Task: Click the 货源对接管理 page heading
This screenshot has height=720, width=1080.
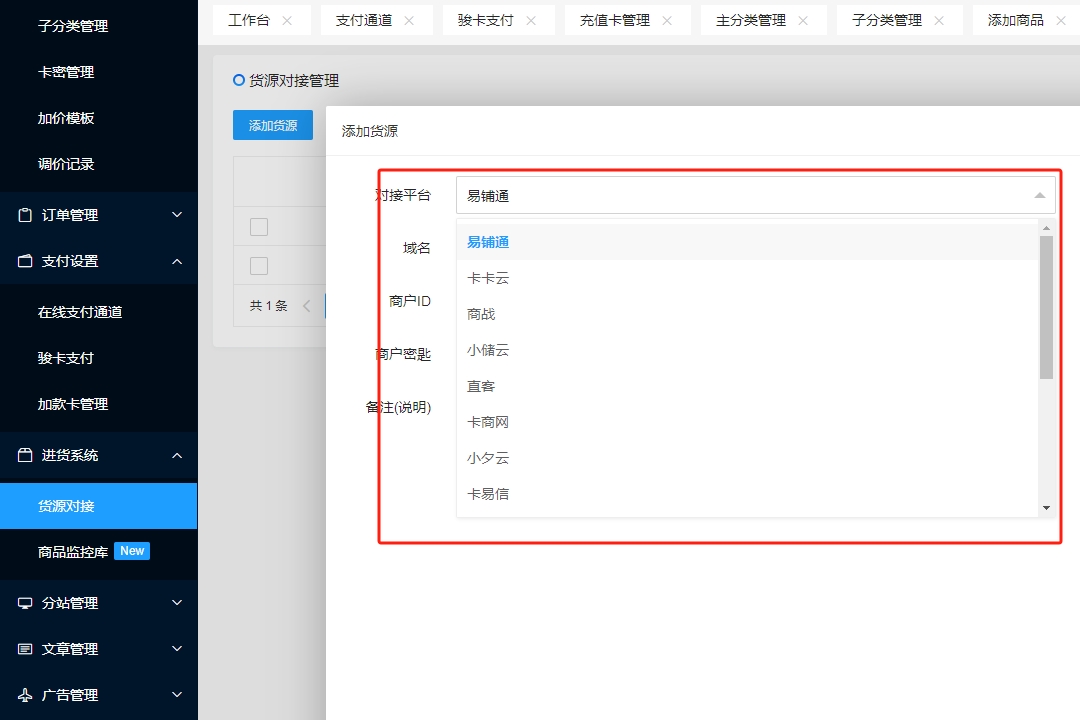Action: (294, 81)
